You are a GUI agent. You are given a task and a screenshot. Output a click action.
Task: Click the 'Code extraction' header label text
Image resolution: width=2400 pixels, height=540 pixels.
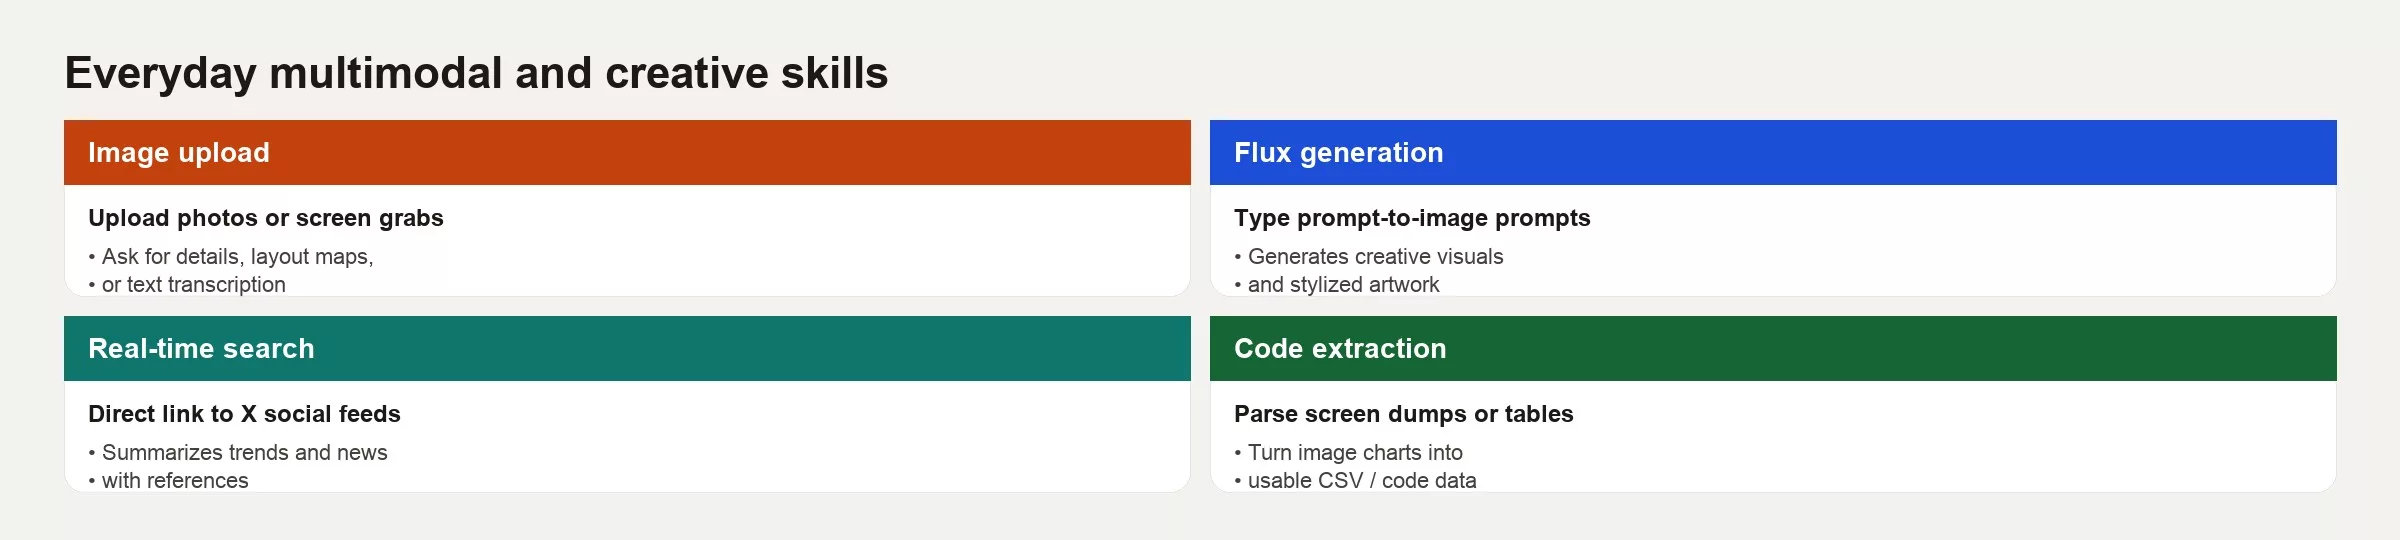pos(1340,349)
